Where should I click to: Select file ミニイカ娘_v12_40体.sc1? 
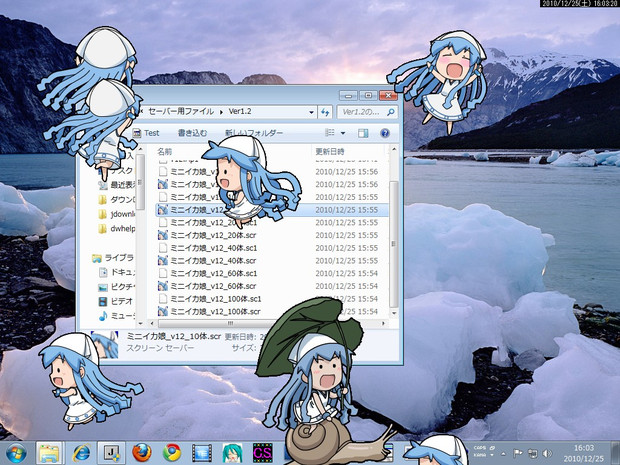click(x=214, y=248)
